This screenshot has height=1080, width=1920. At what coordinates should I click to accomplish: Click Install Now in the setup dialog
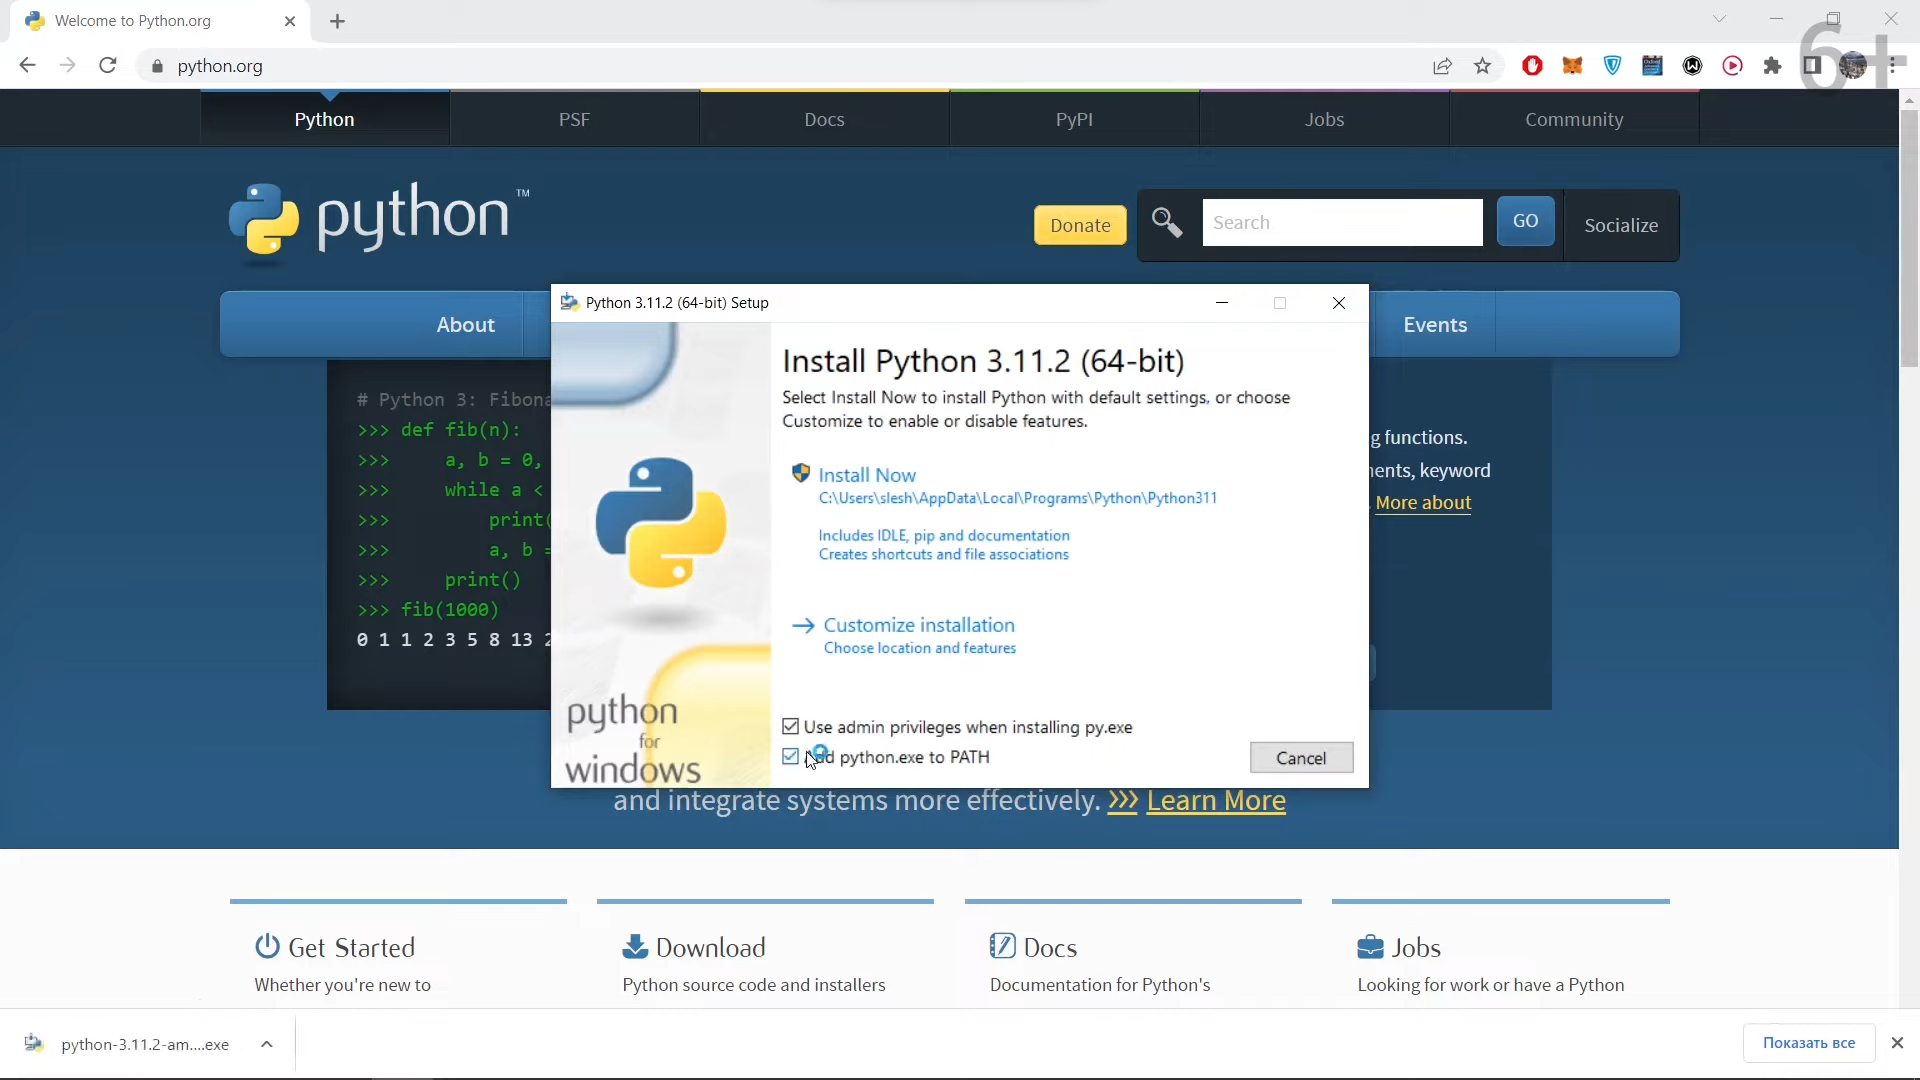(867, 475)
